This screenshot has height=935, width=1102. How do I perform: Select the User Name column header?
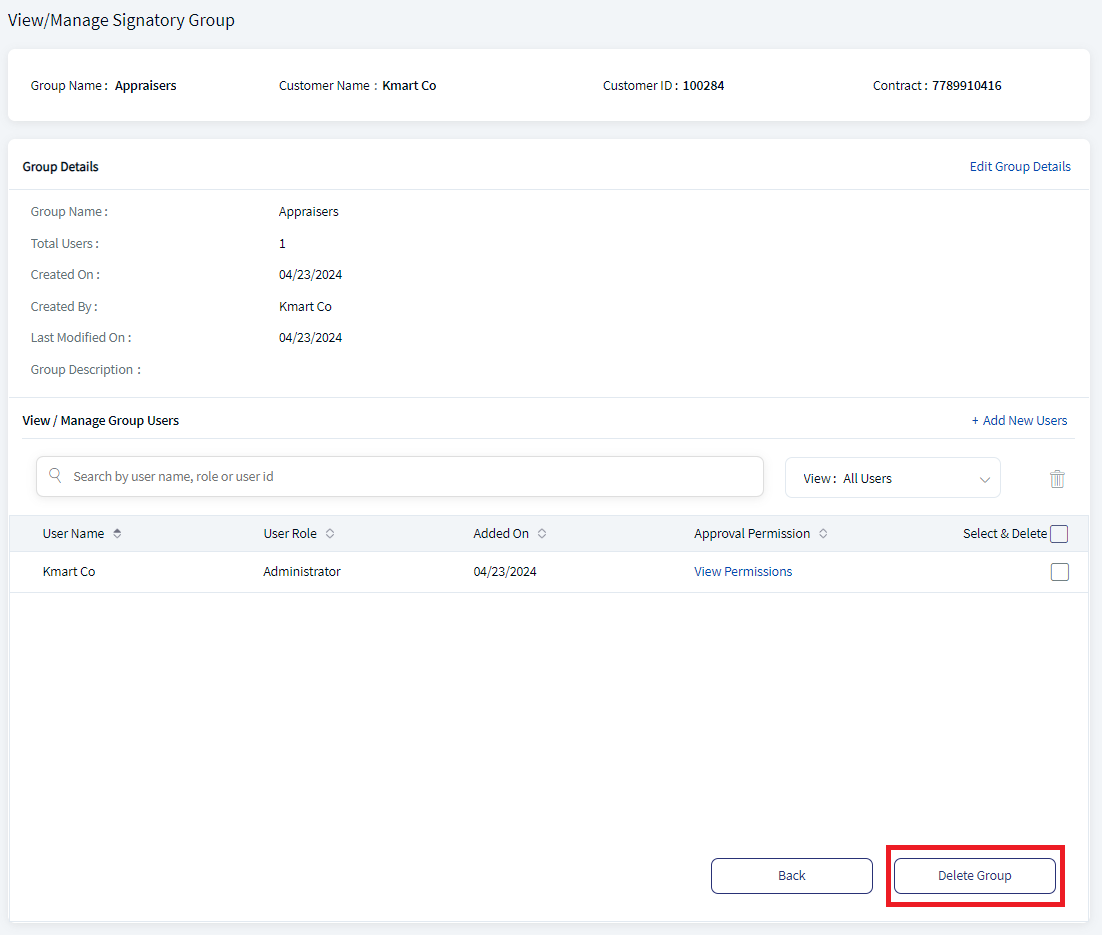tap(73, 534)
